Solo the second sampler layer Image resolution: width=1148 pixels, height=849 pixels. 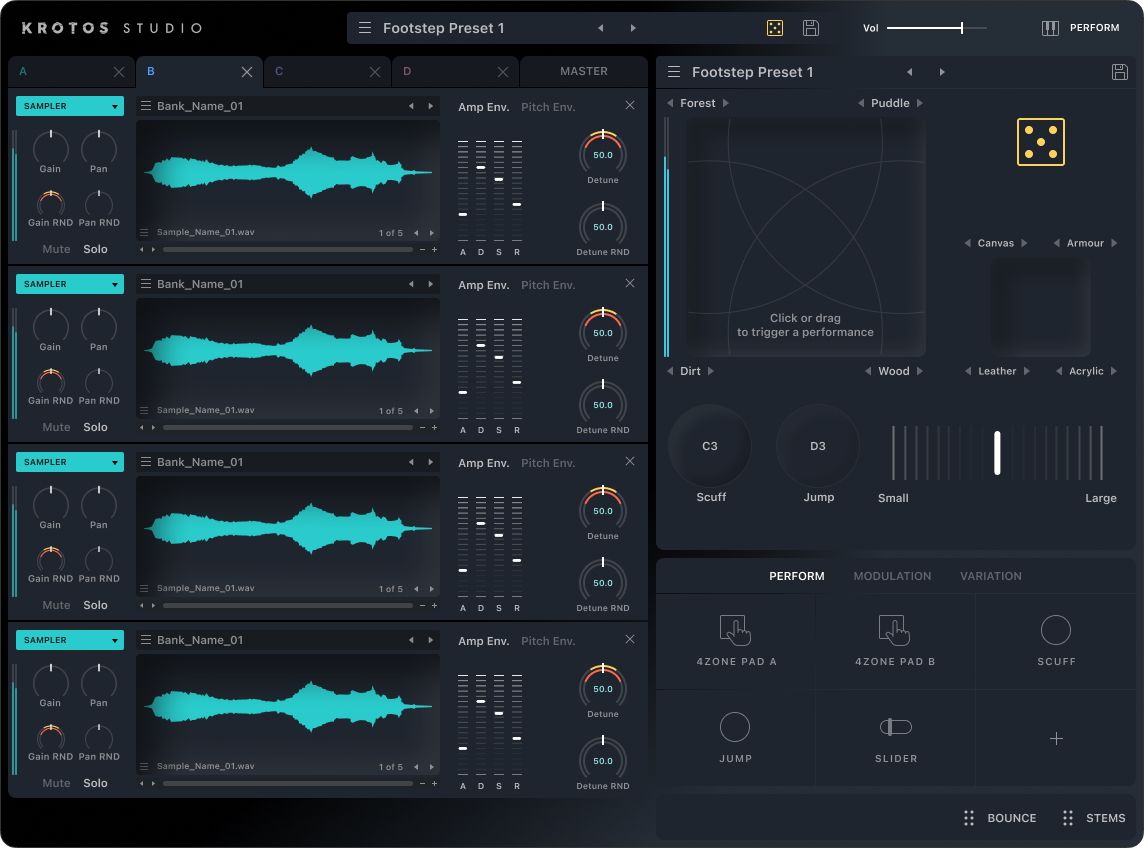(95, 427)
